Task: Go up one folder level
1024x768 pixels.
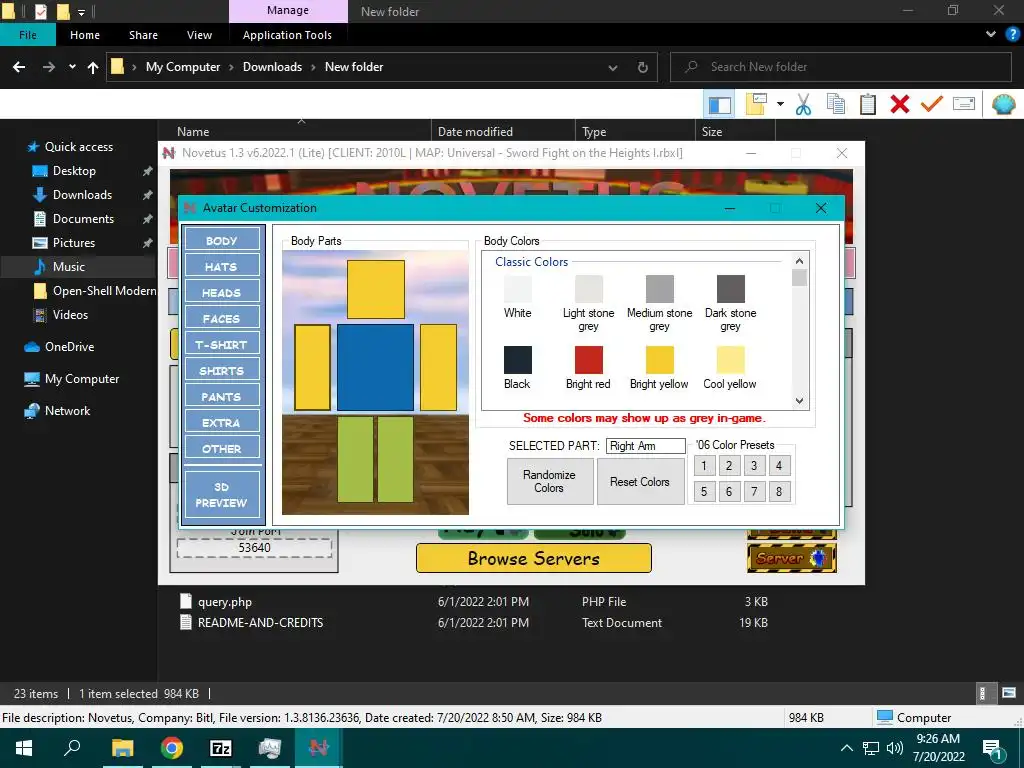Action: [x=93, y=67]
